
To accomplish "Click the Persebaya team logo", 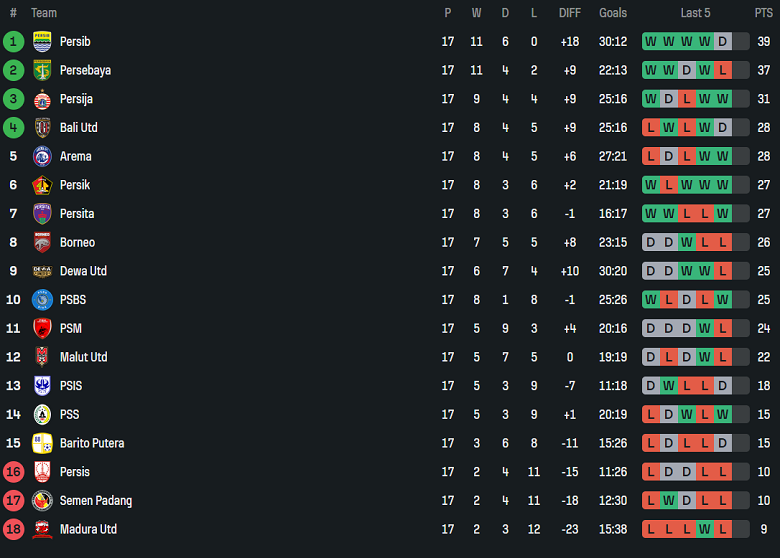I will pos(42,70).
